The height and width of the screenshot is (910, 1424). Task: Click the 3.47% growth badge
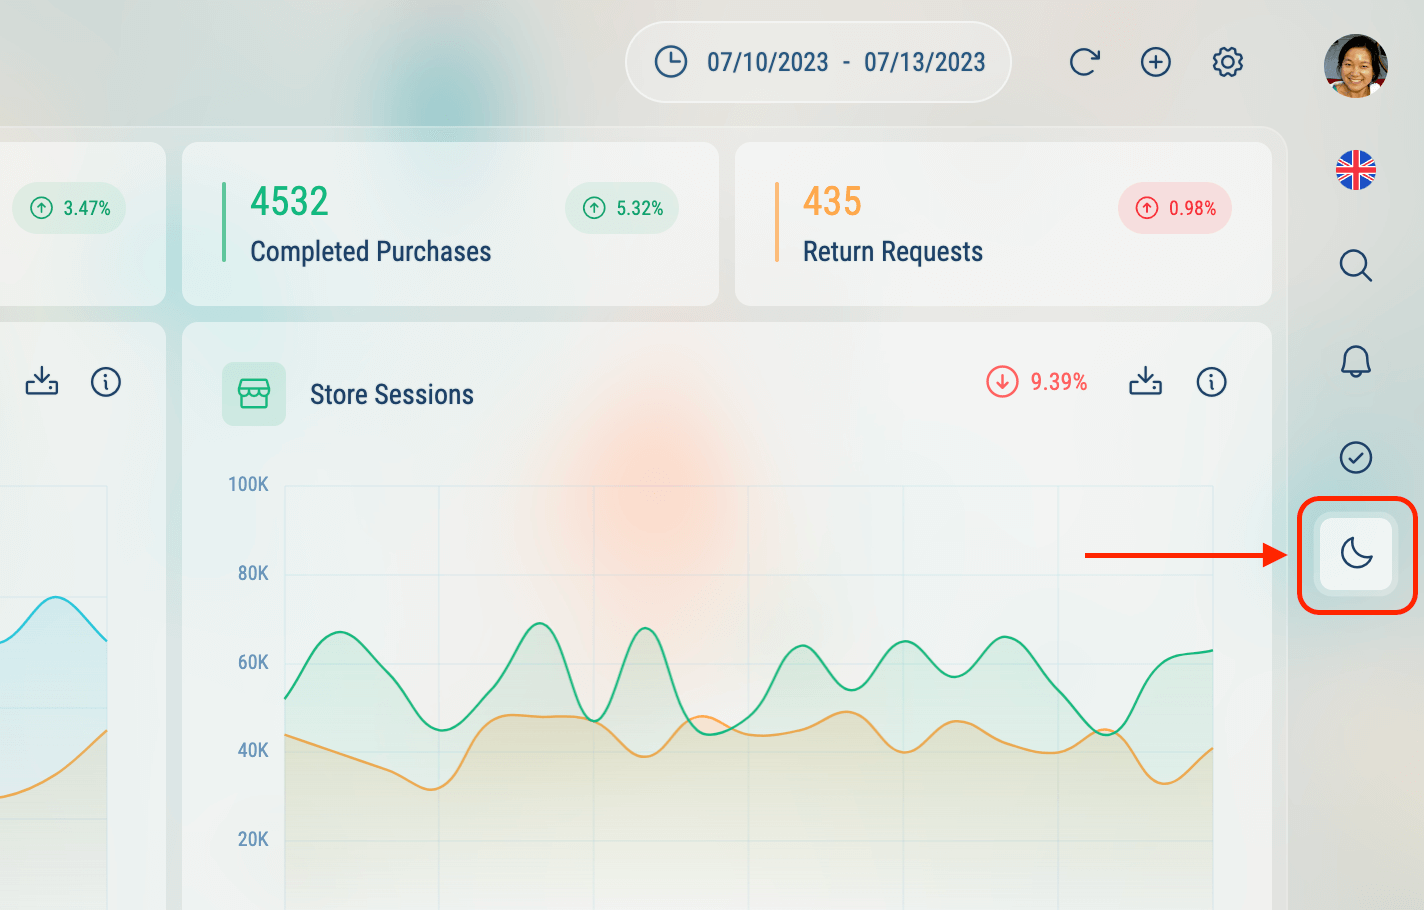(69, 208)
